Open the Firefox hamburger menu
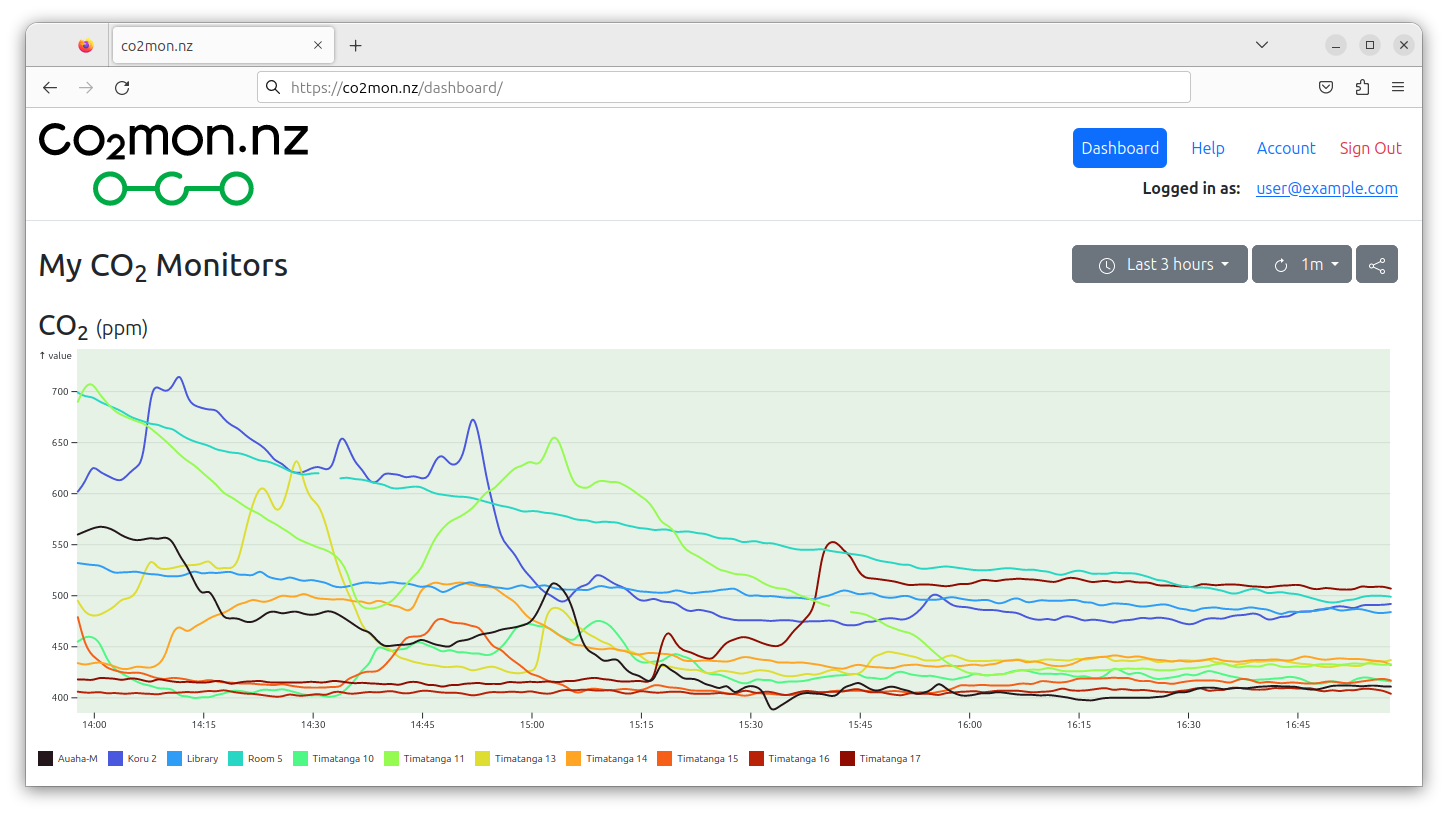1448x815 pixels. pos(1398,87)
